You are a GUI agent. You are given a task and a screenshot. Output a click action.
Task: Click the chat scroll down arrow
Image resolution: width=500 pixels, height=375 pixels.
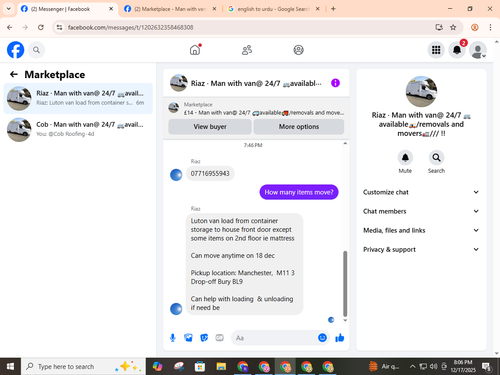(x=345, y=320)
